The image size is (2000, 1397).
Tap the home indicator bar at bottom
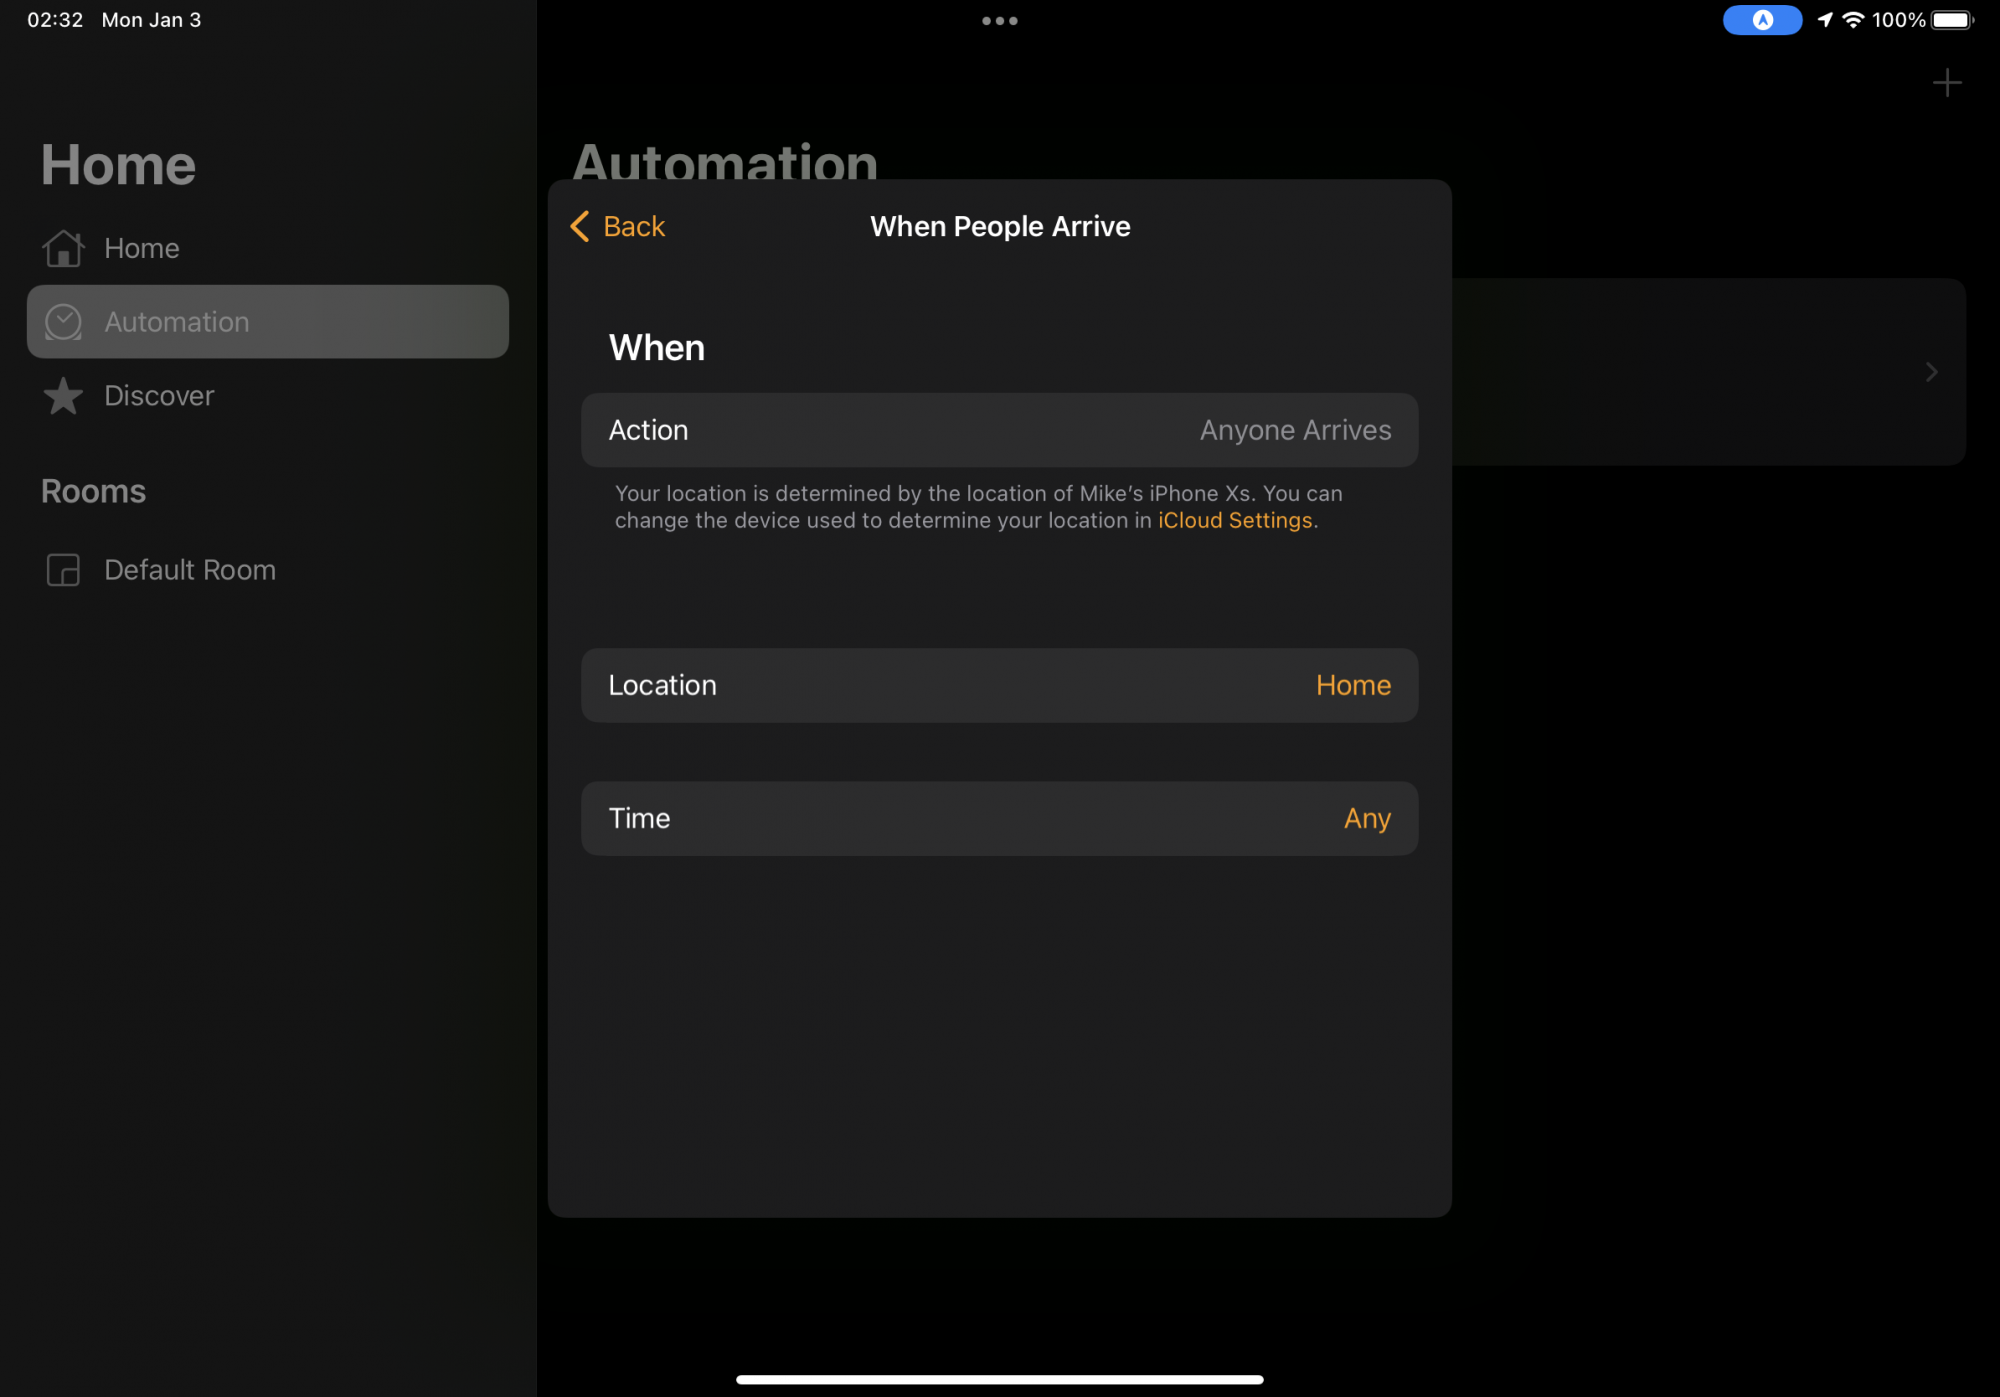pos(999,1379)
